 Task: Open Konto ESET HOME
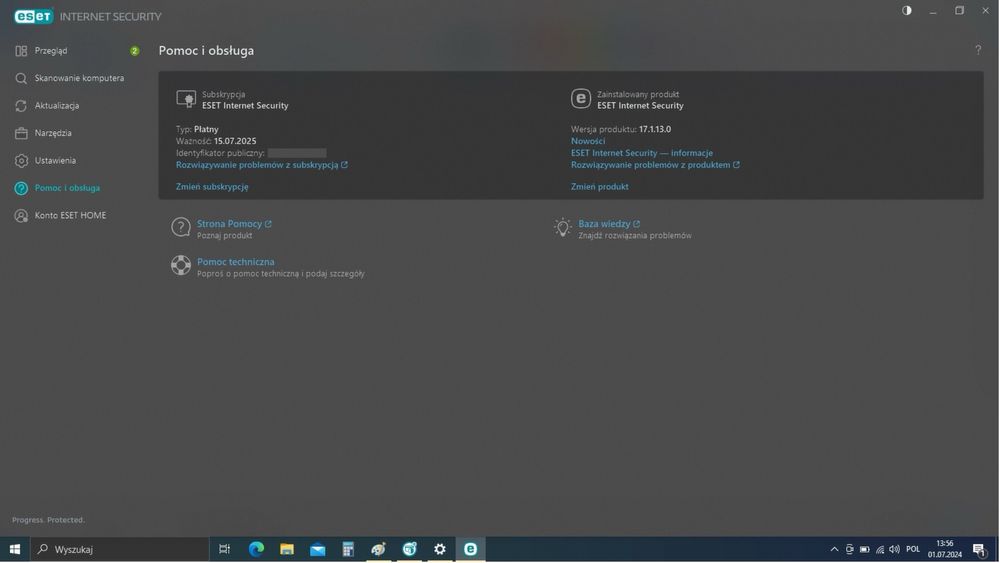[70, 216]
